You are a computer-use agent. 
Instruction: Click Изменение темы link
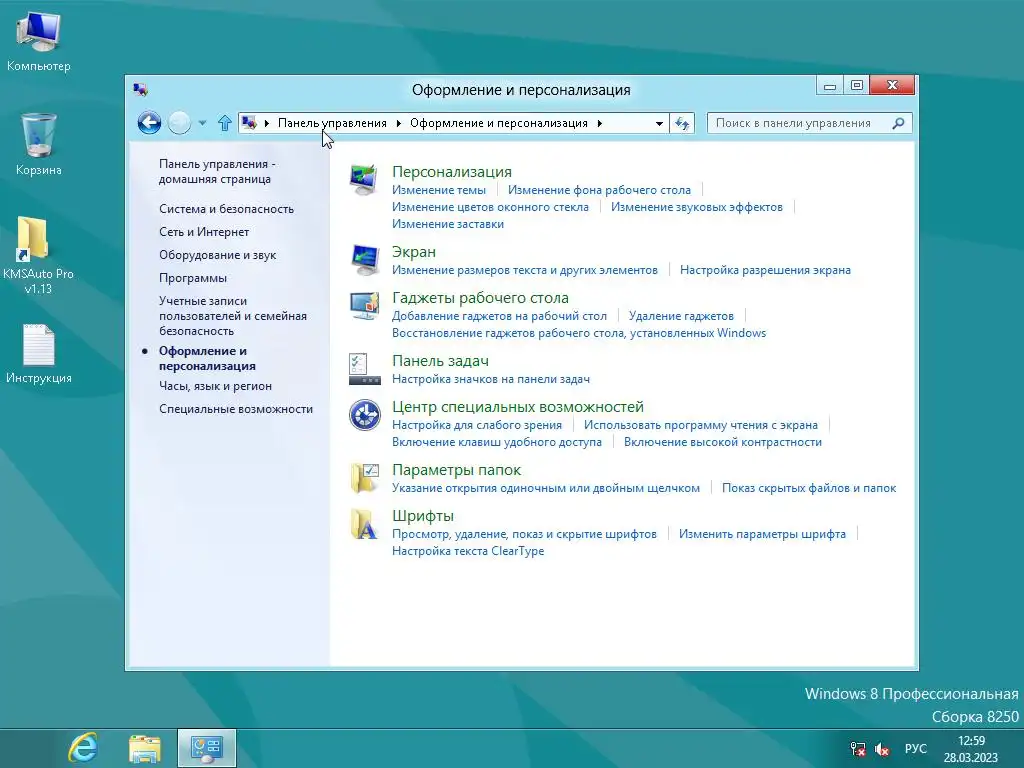point(439,190)
